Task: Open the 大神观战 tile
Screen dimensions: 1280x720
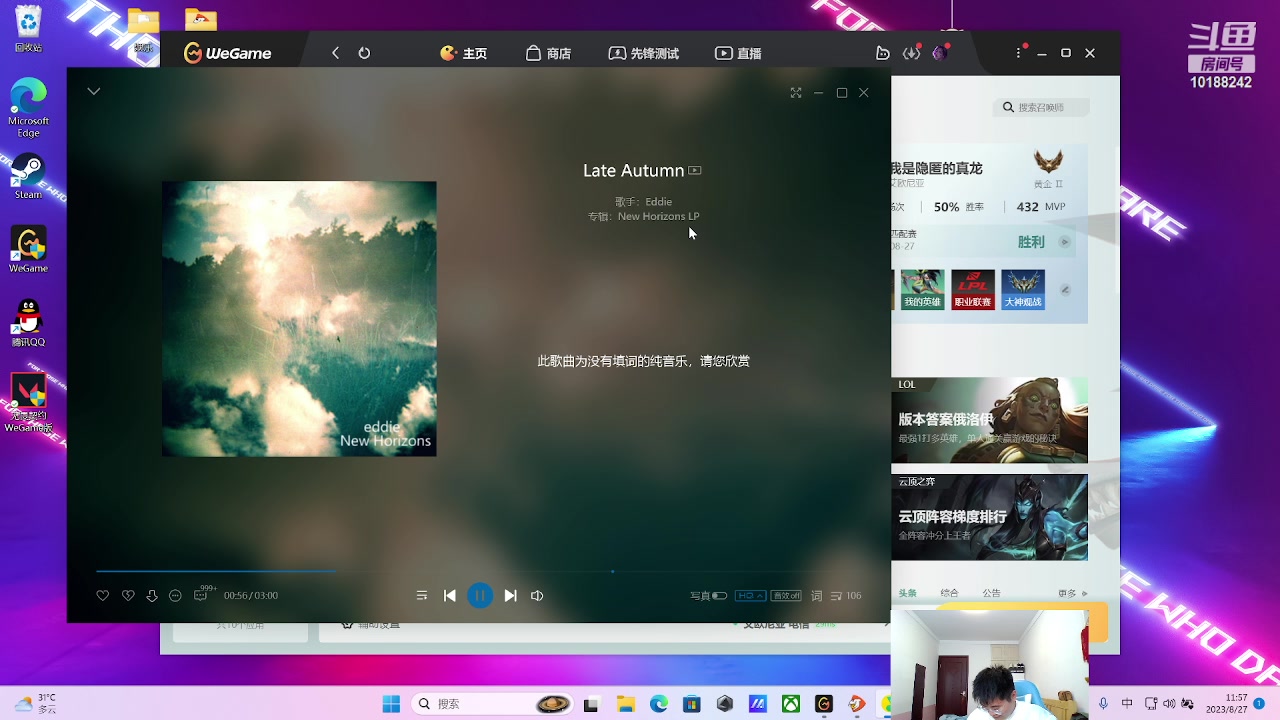Action: point(1023,290)
